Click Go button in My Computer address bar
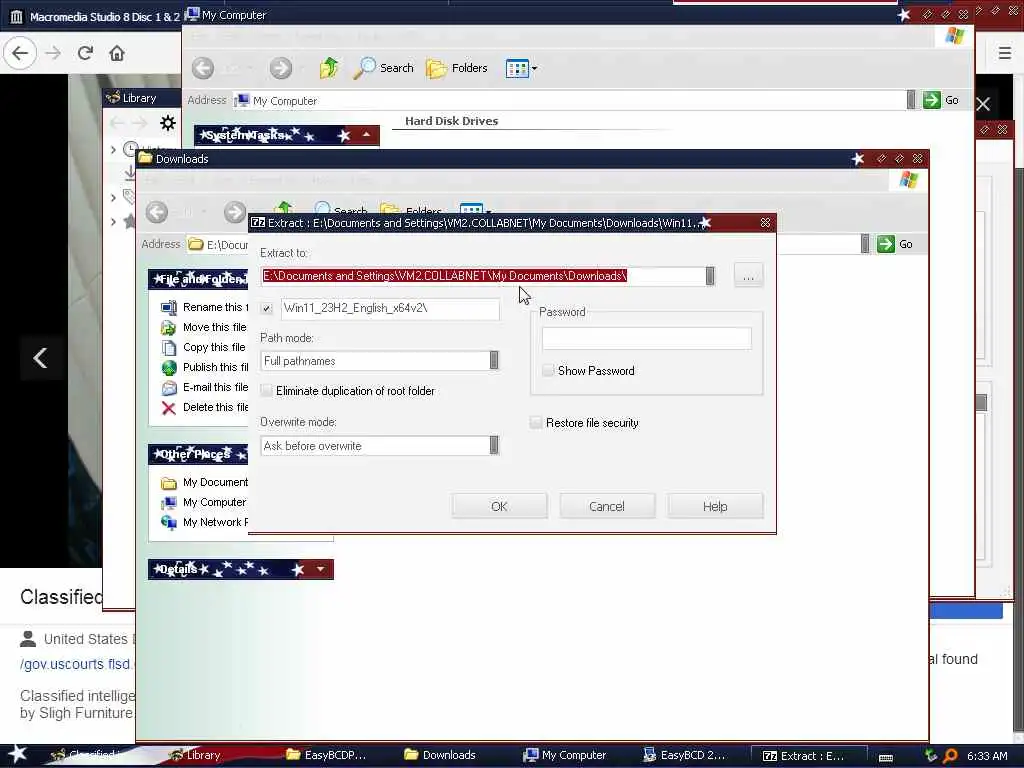Image resolution: width=1024 pixels, height=768 pixels. (941, 100)
